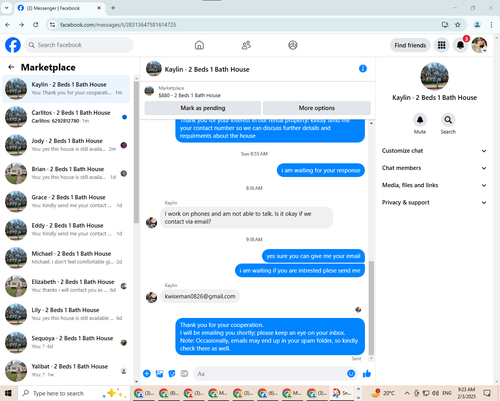Open Lily conversation
Image resolution: width=500 pixels, height=401 pixels.
pos(66,314)
